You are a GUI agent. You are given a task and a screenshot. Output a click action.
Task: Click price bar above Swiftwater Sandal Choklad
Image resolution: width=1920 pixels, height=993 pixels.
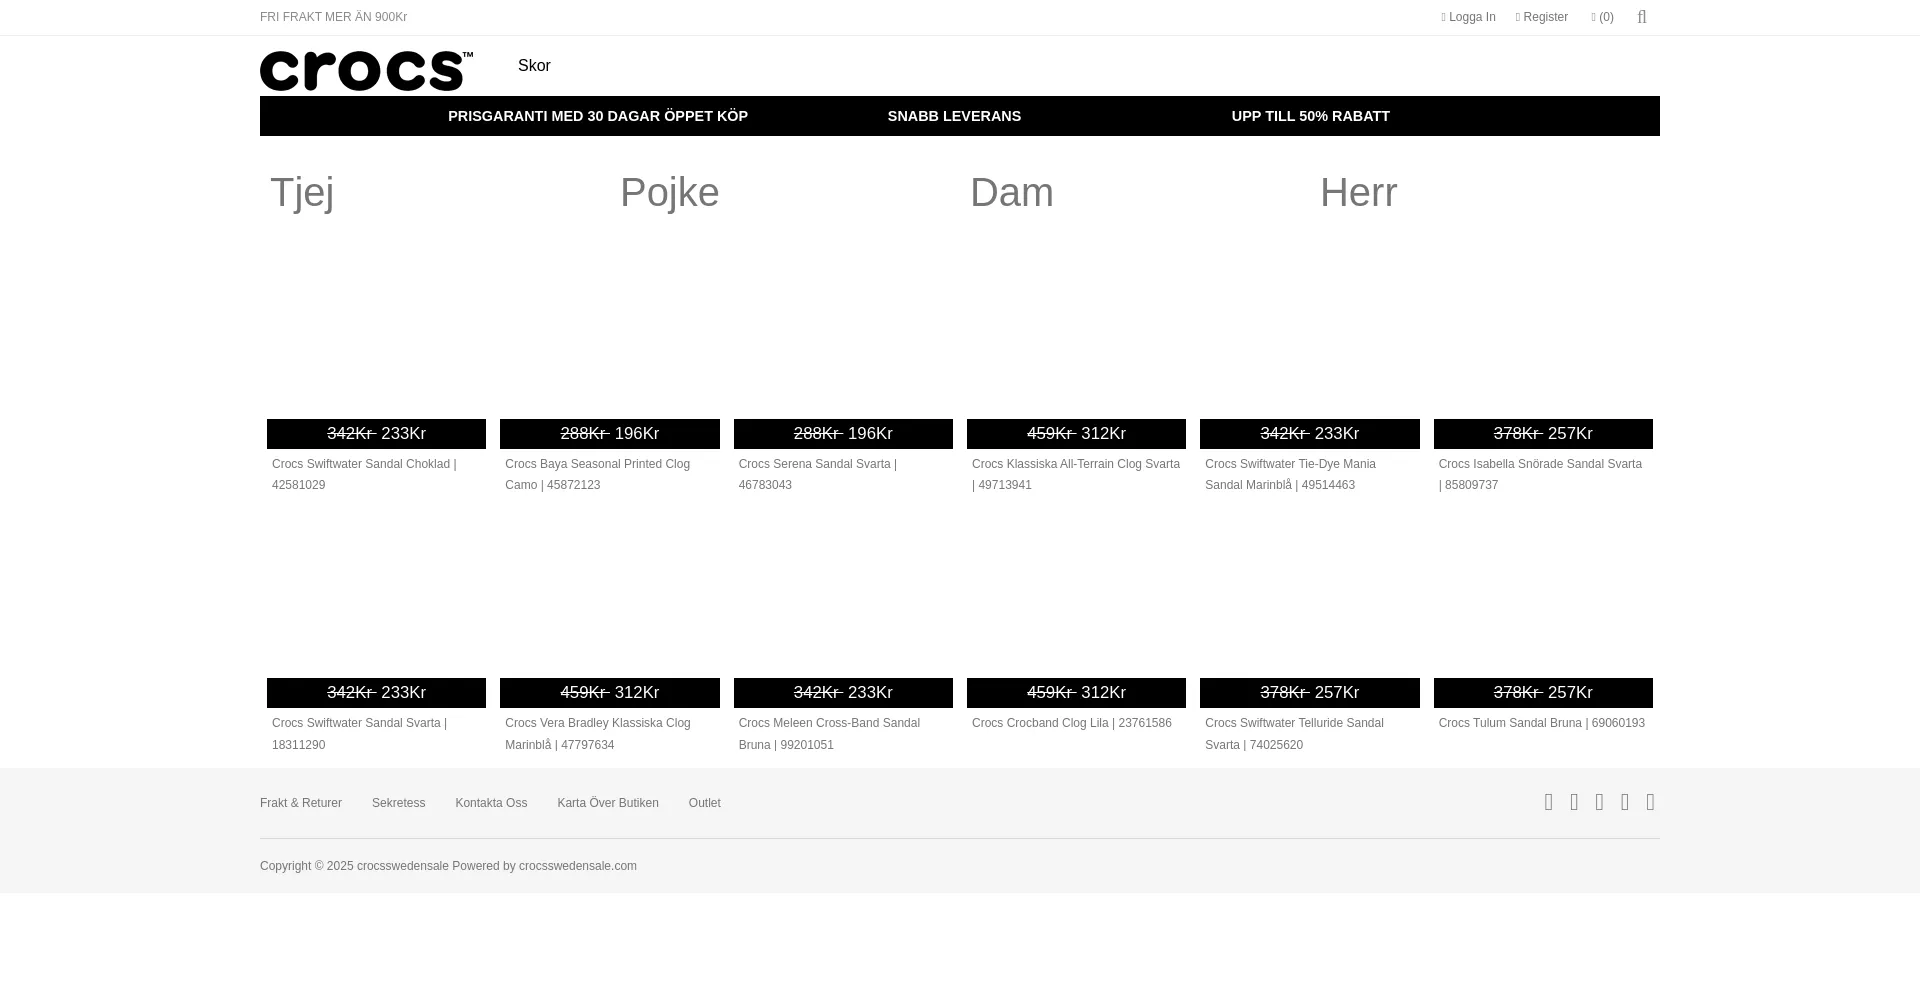click(x=376, y=434)
